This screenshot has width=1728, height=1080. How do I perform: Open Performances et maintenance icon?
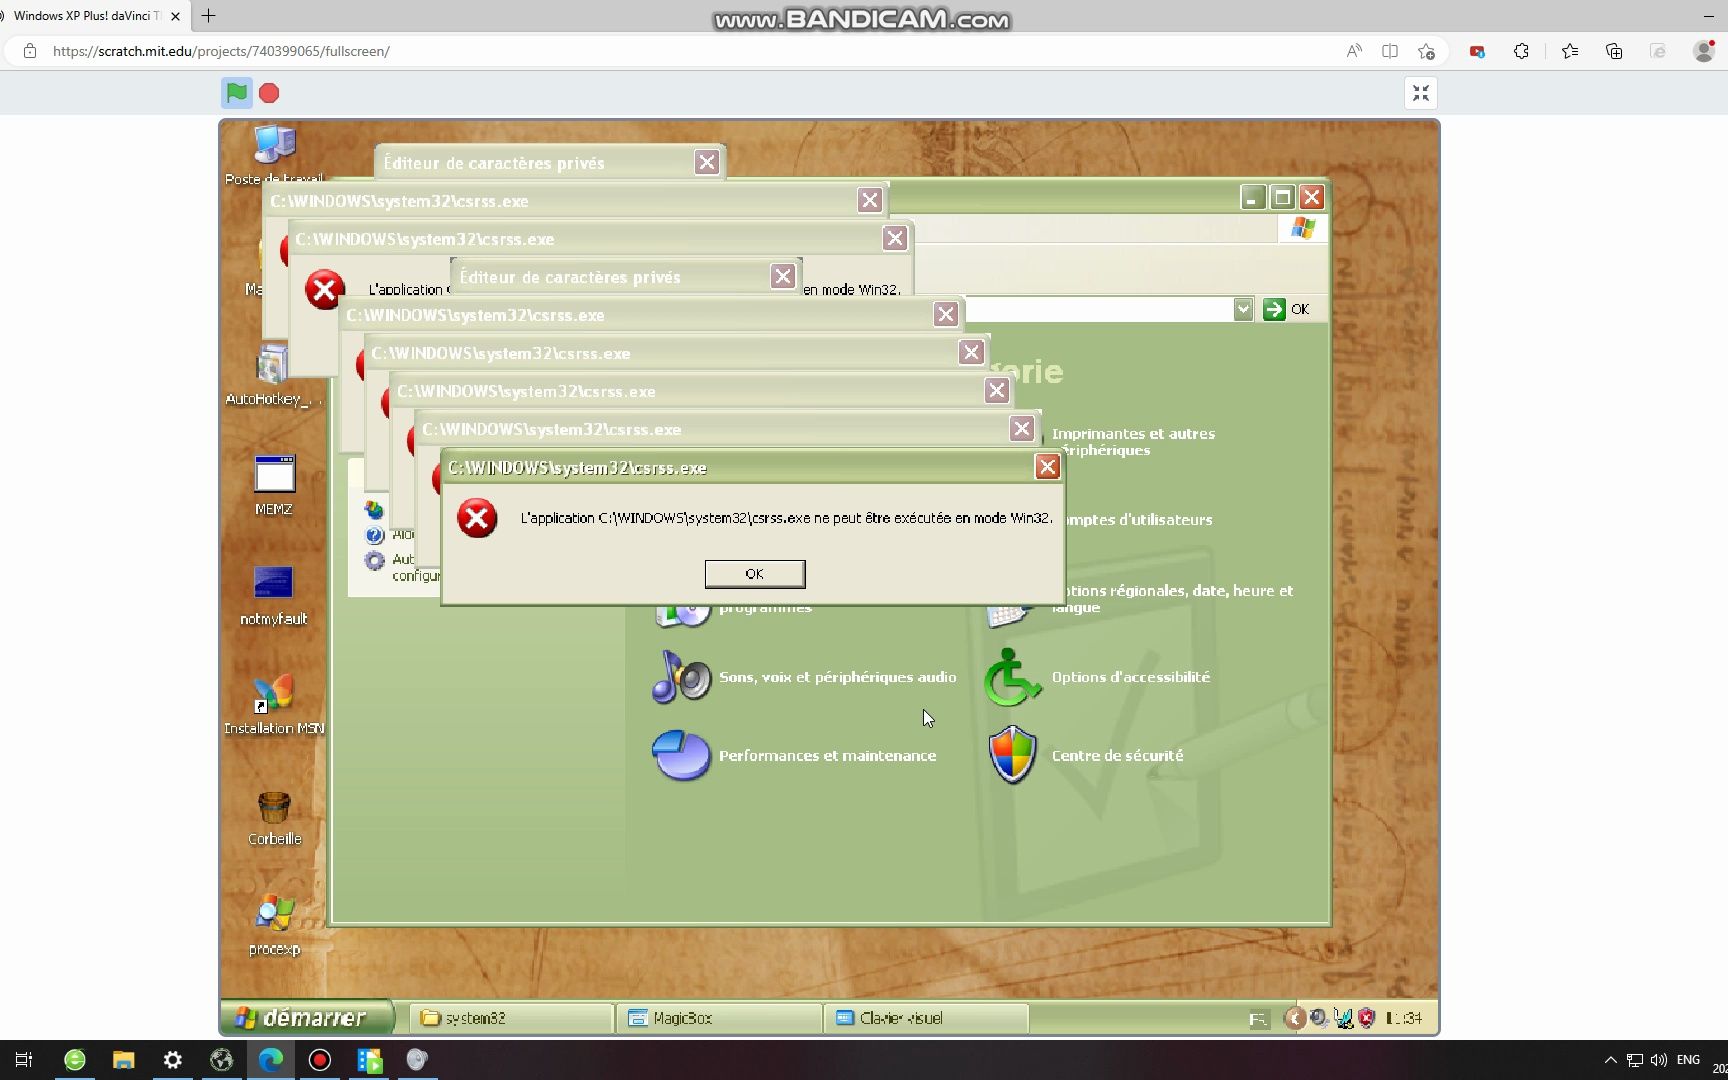point(681,755)
